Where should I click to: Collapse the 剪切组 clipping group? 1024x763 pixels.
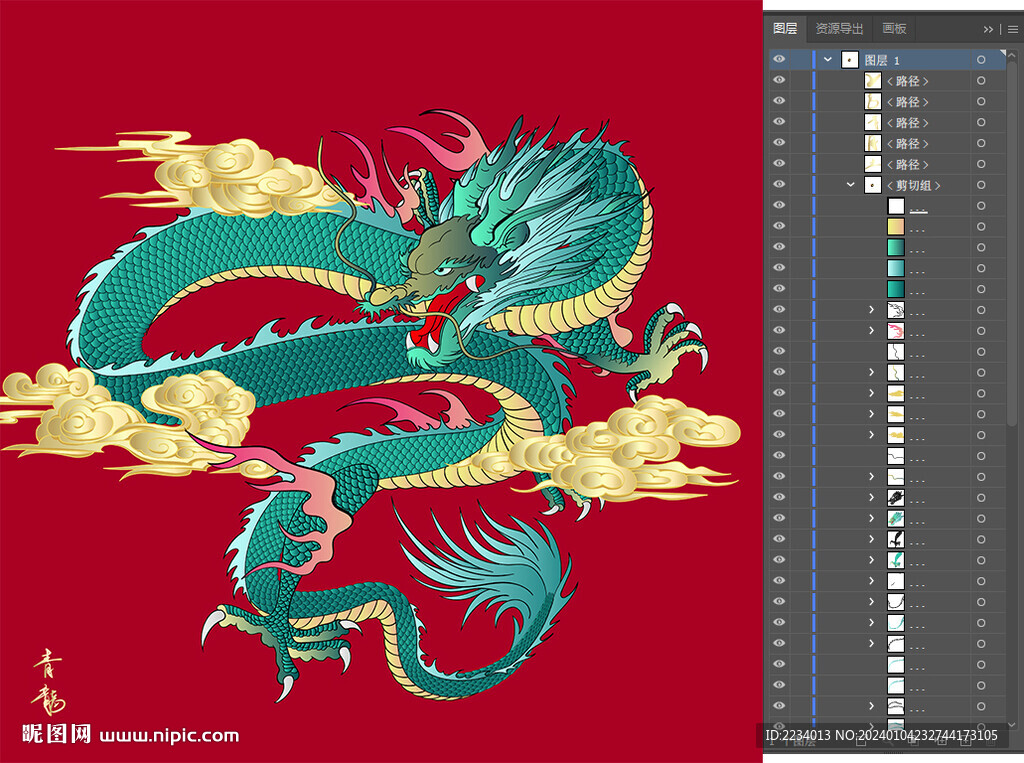pyautogui.click(x=851, y=185)
